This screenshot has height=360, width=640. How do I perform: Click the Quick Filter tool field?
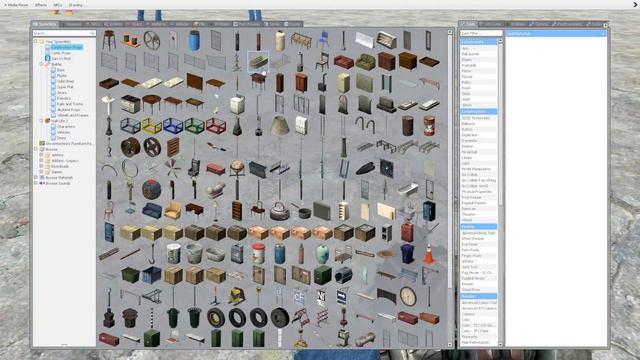481,33
